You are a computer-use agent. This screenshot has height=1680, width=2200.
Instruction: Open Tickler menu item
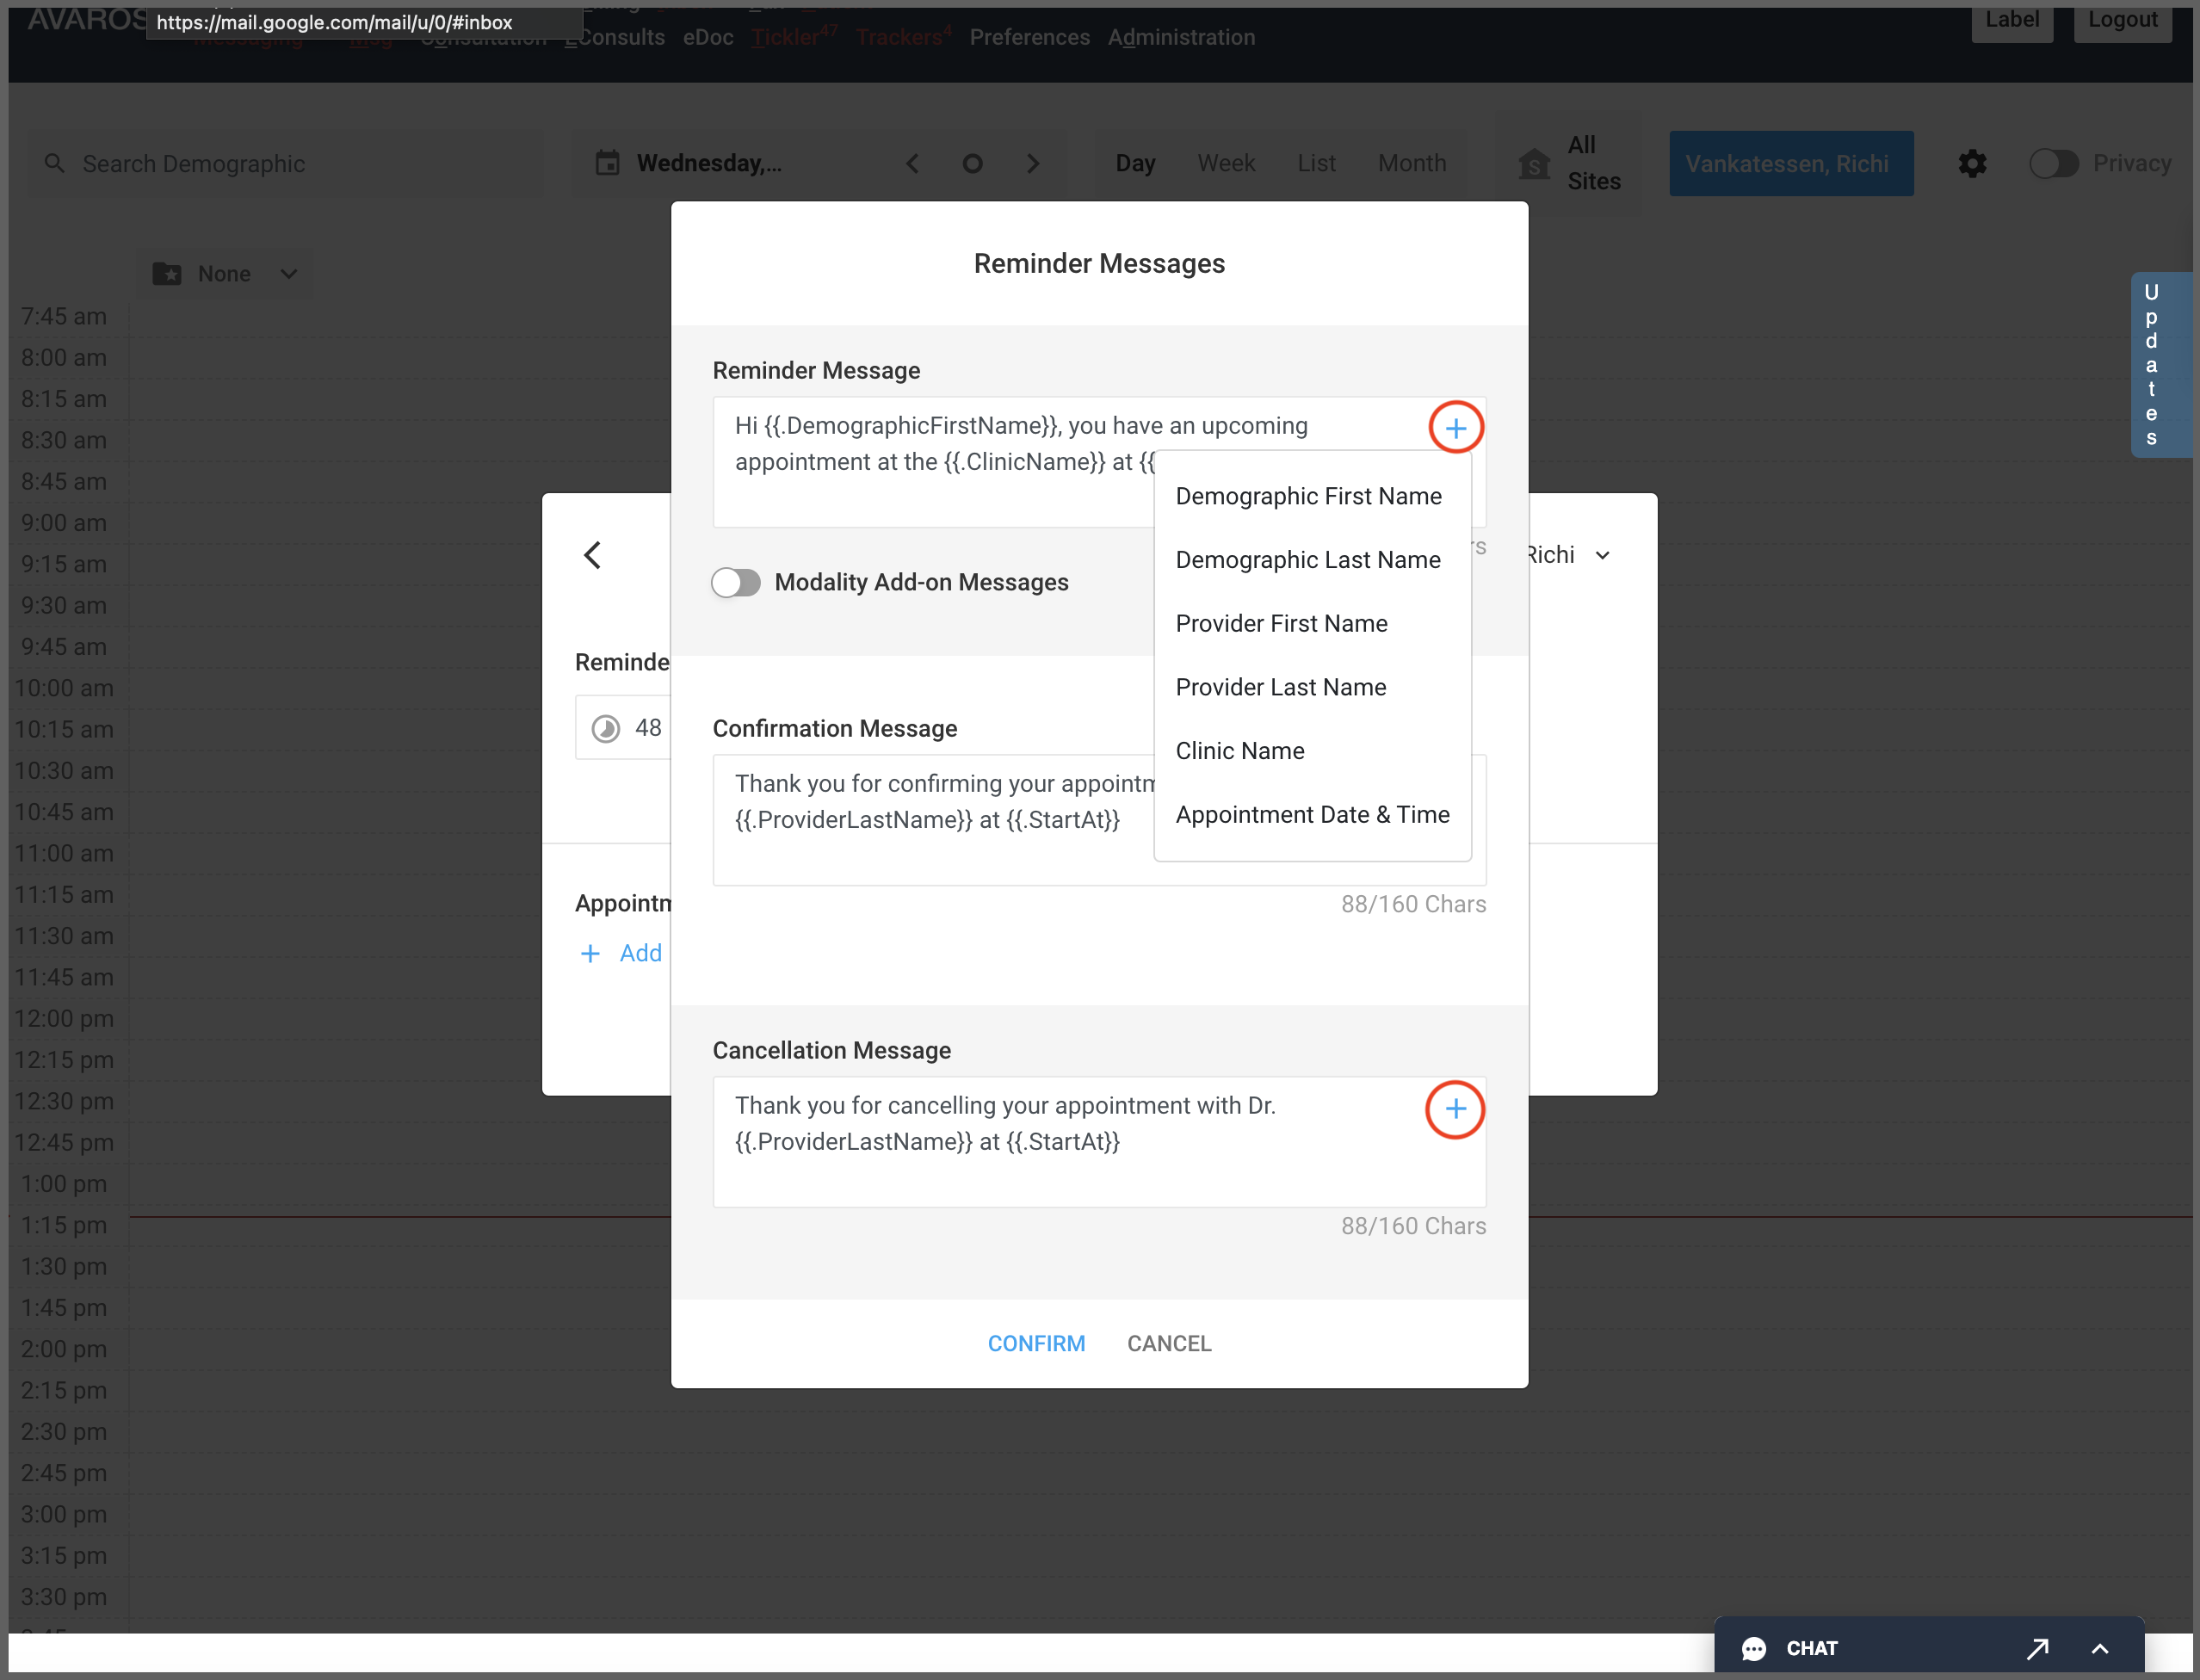click(794, 37)
